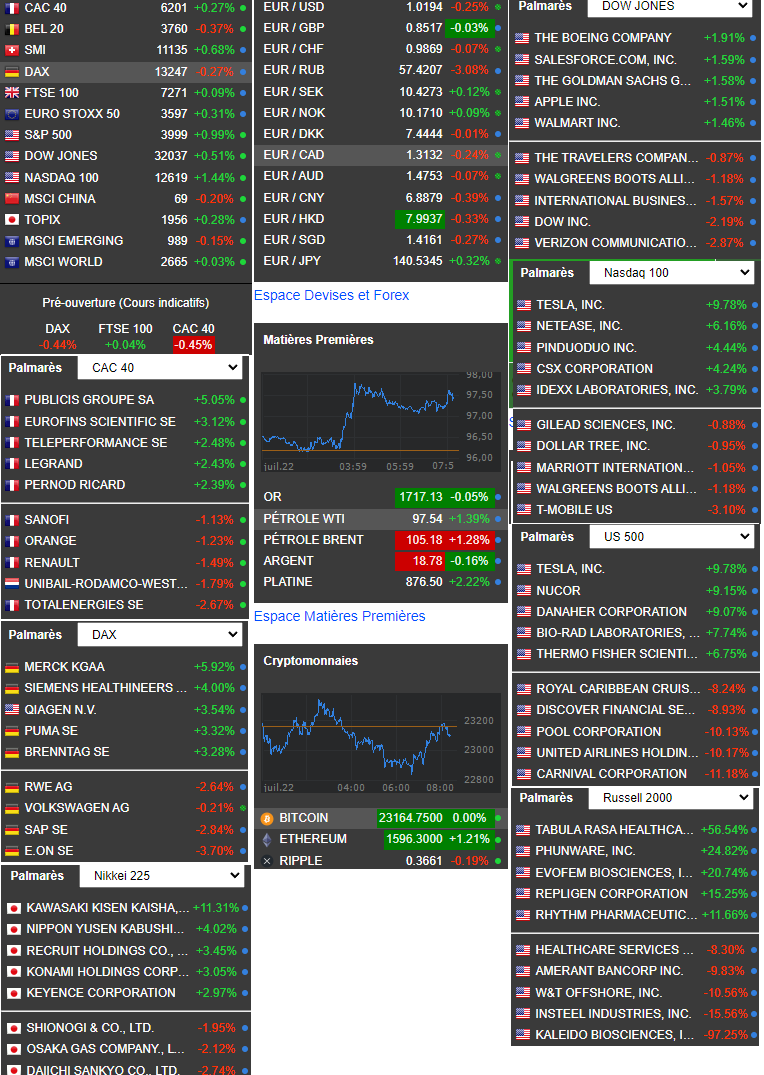Open the CARNIVAL CORPORATION row
Image resolution: width=764 pixels, height=1075 pixels.
click(x=635, y=774)
